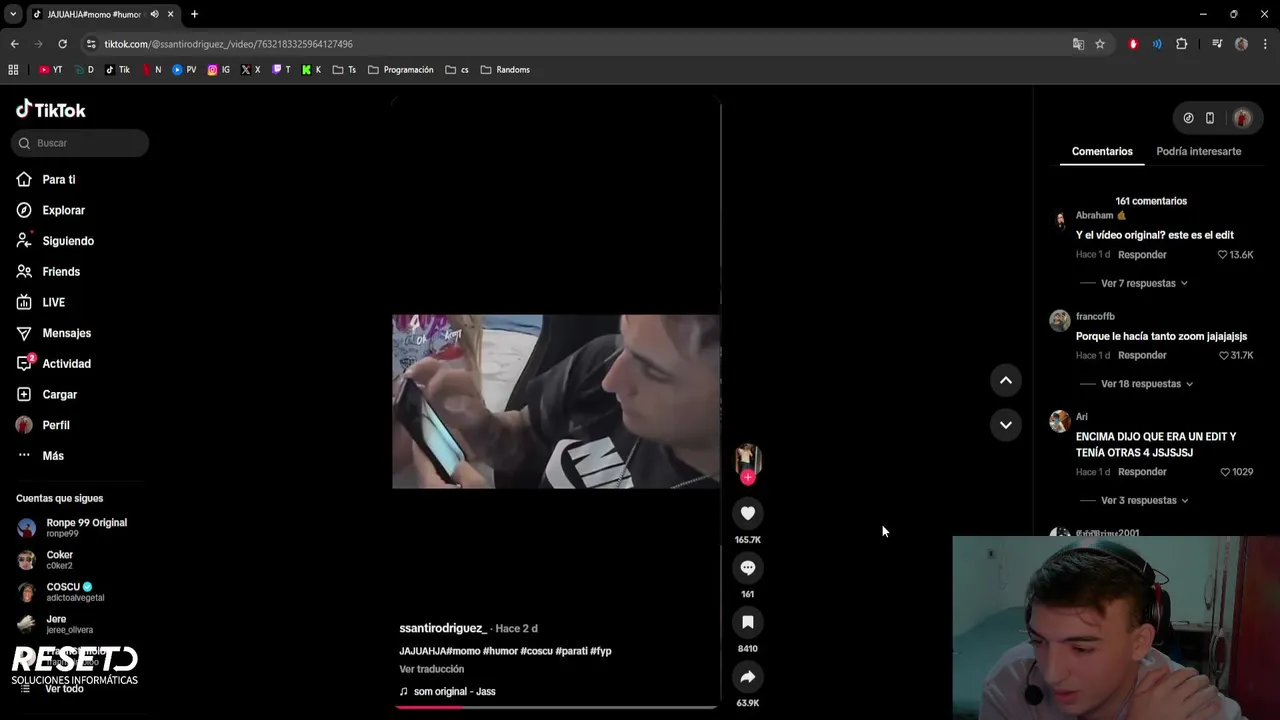
Task: Mute the tab via speaker icon
Action: coord(154,14)
